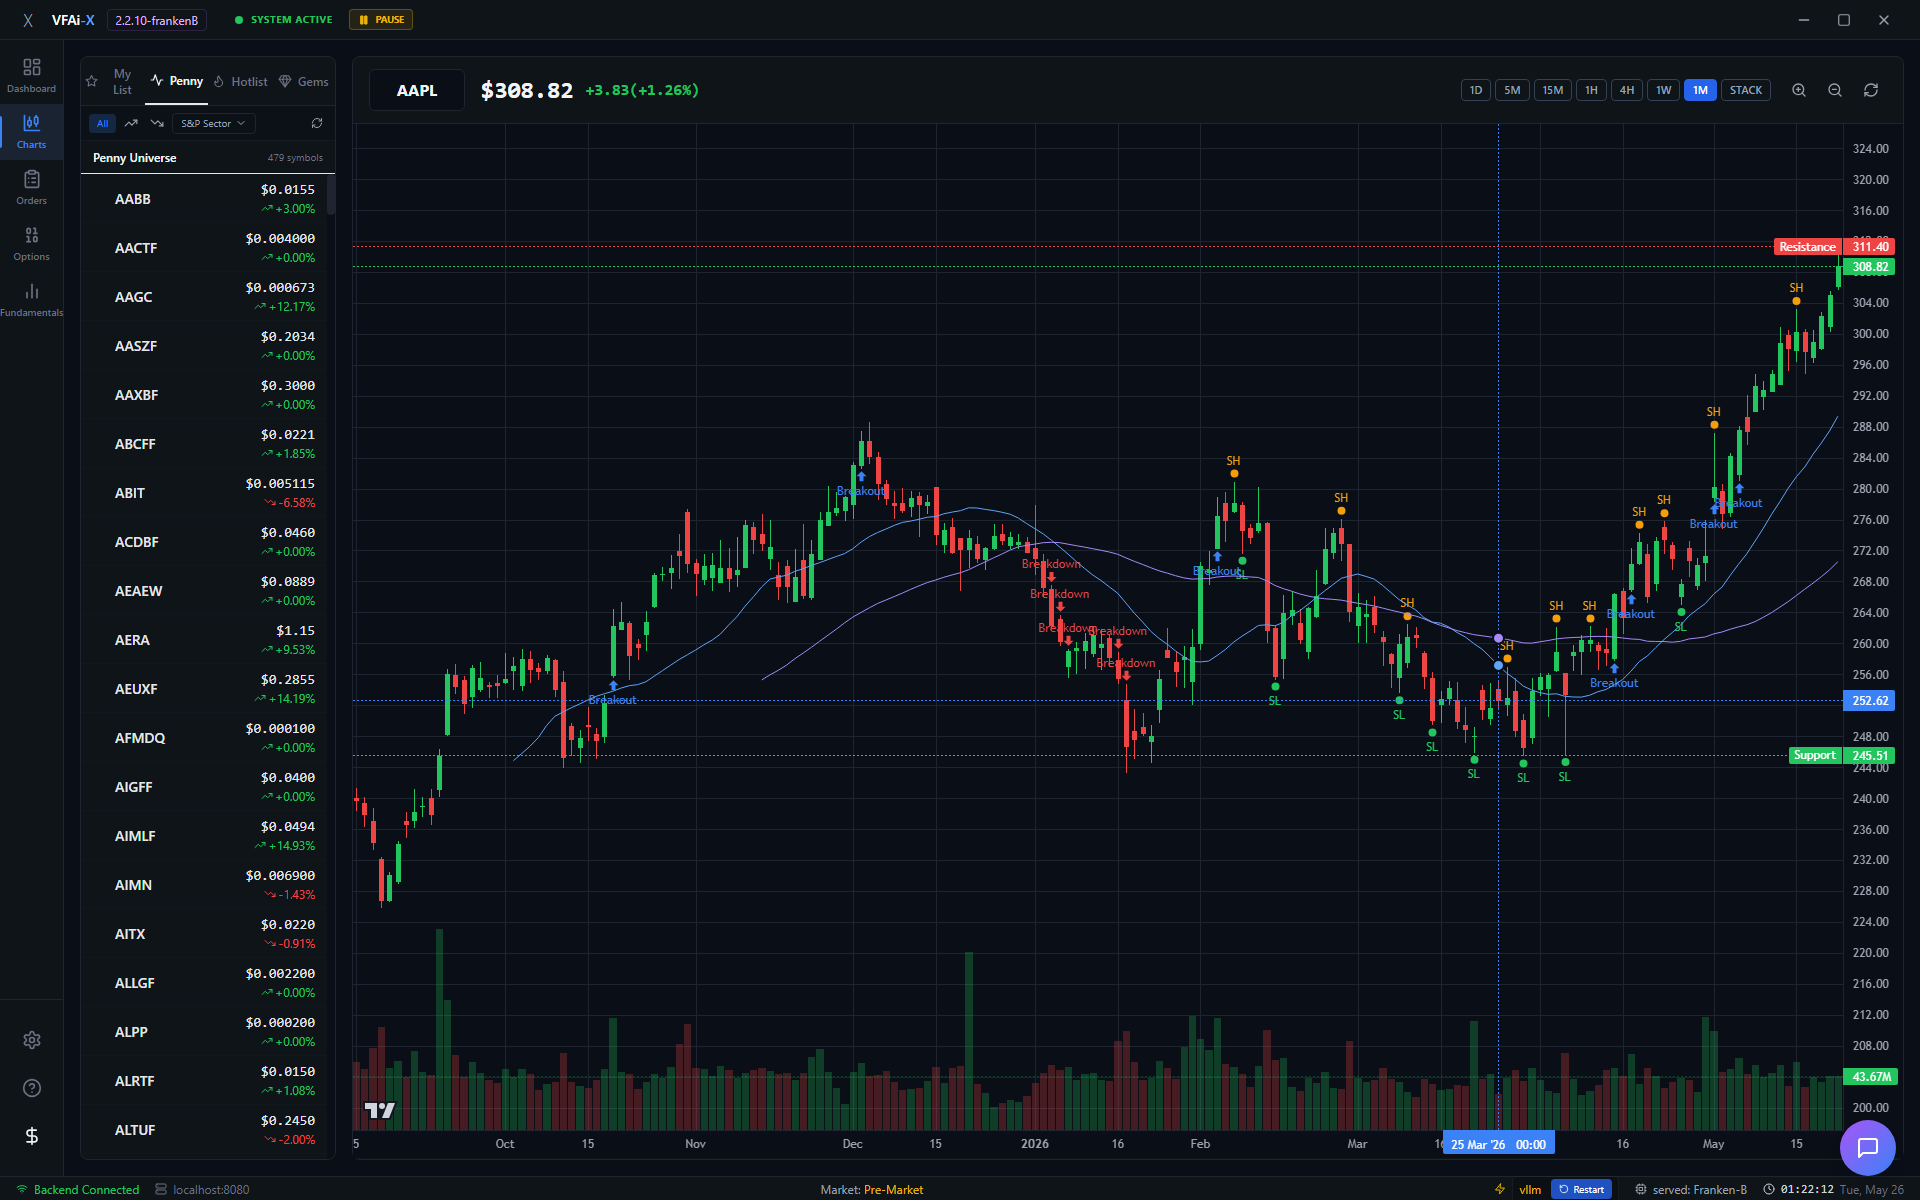Switch to the Penny tab
The height and width of the screenshot is (1200, 1920).
point(177,81)
